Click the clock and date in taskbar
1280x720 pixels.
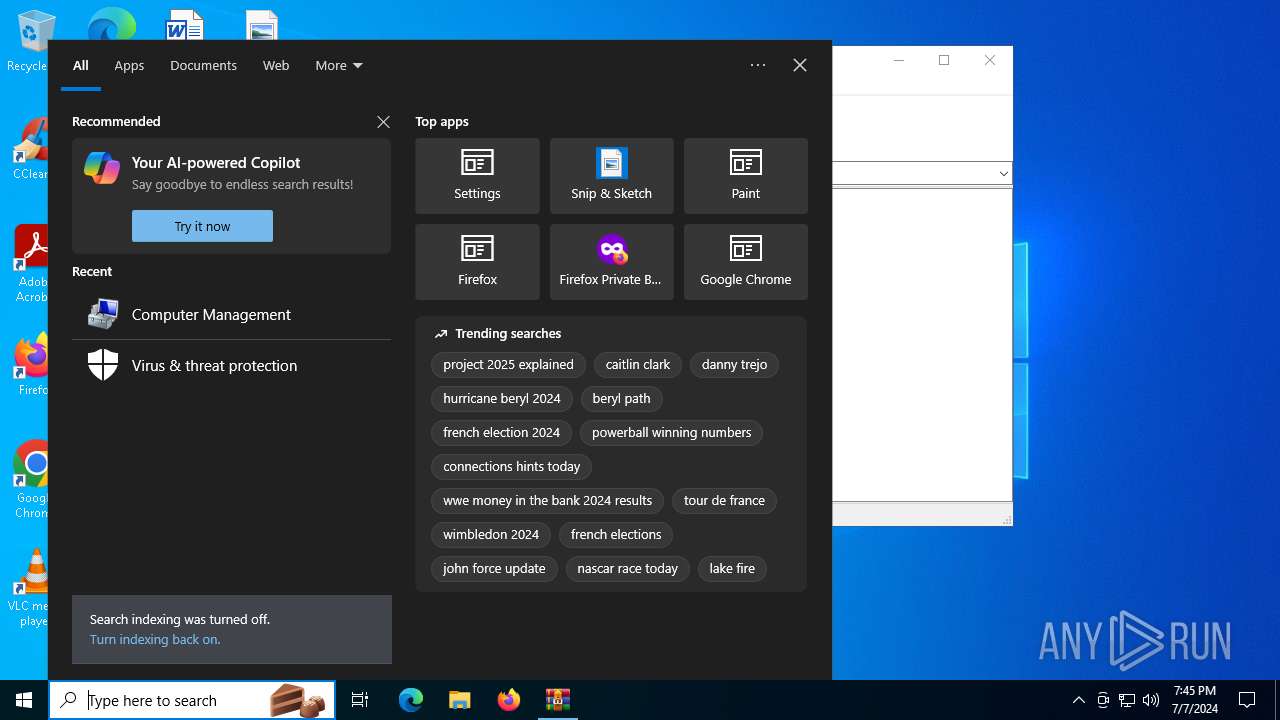pos(1194,700)
